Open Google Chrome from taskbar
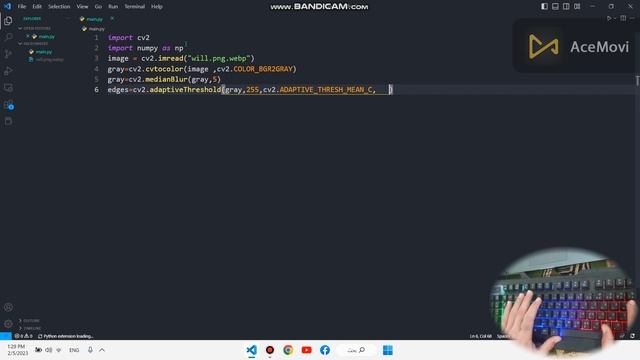 tap(288, 350)
